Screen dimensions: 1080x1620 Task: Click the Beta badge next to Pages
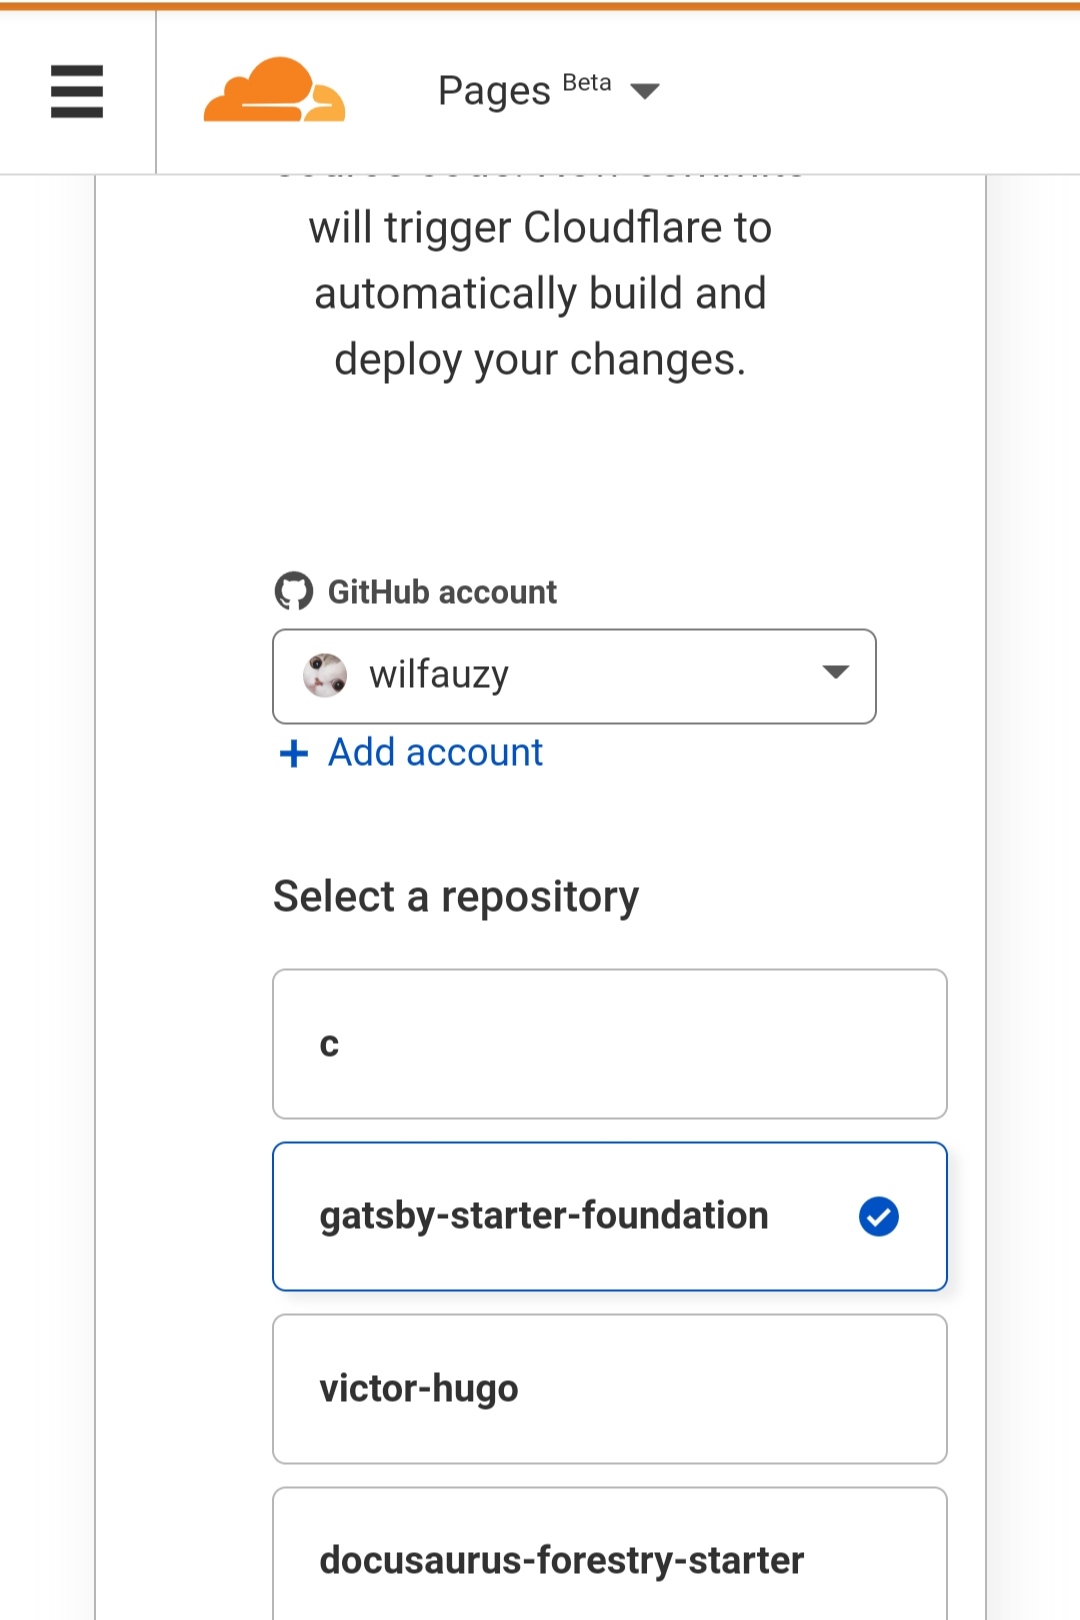coord(587,83)
